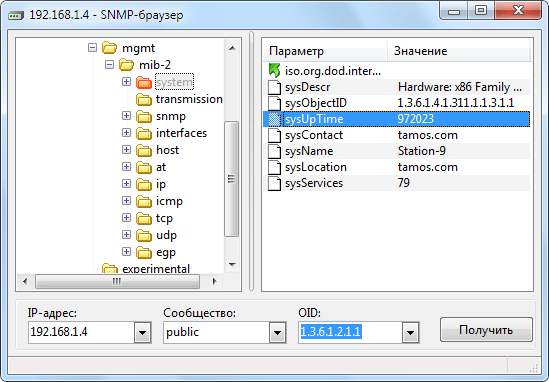Select the sysDescr value Hardware: x86 Family
The width and height of the screenshot is (549, 382).
460,87
